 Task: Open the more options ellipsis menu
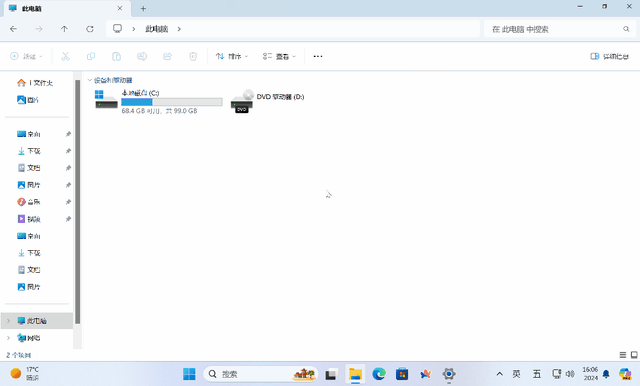tap(318, 56)
